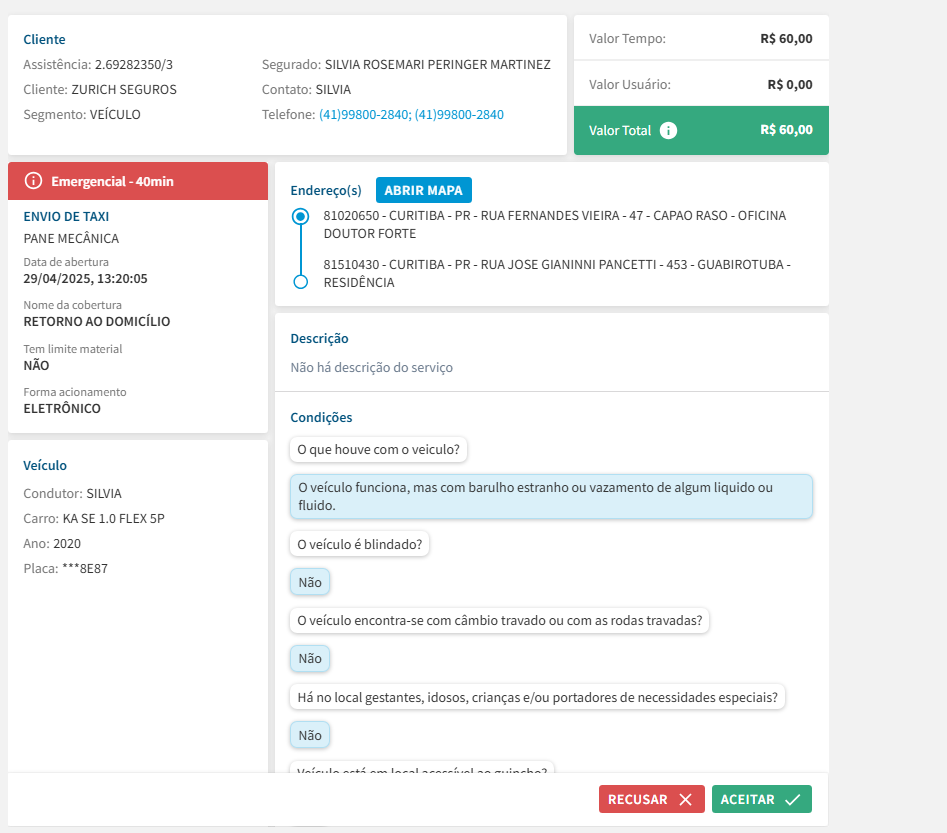Open the map with ABRIR MAPA
947x833 pixels.
pos(423,190)
